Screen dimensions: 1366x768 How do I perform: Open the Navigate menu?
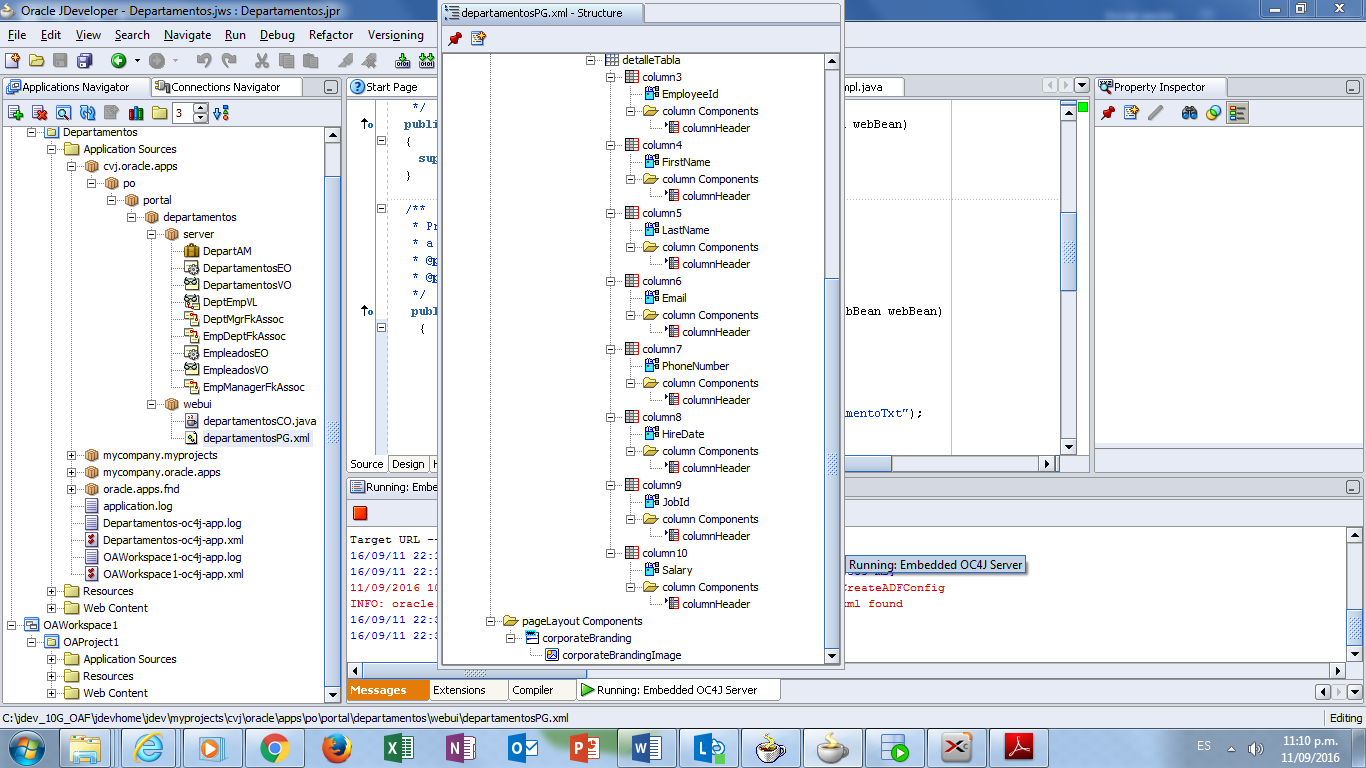pyautogui.click(x=187, y=35)
